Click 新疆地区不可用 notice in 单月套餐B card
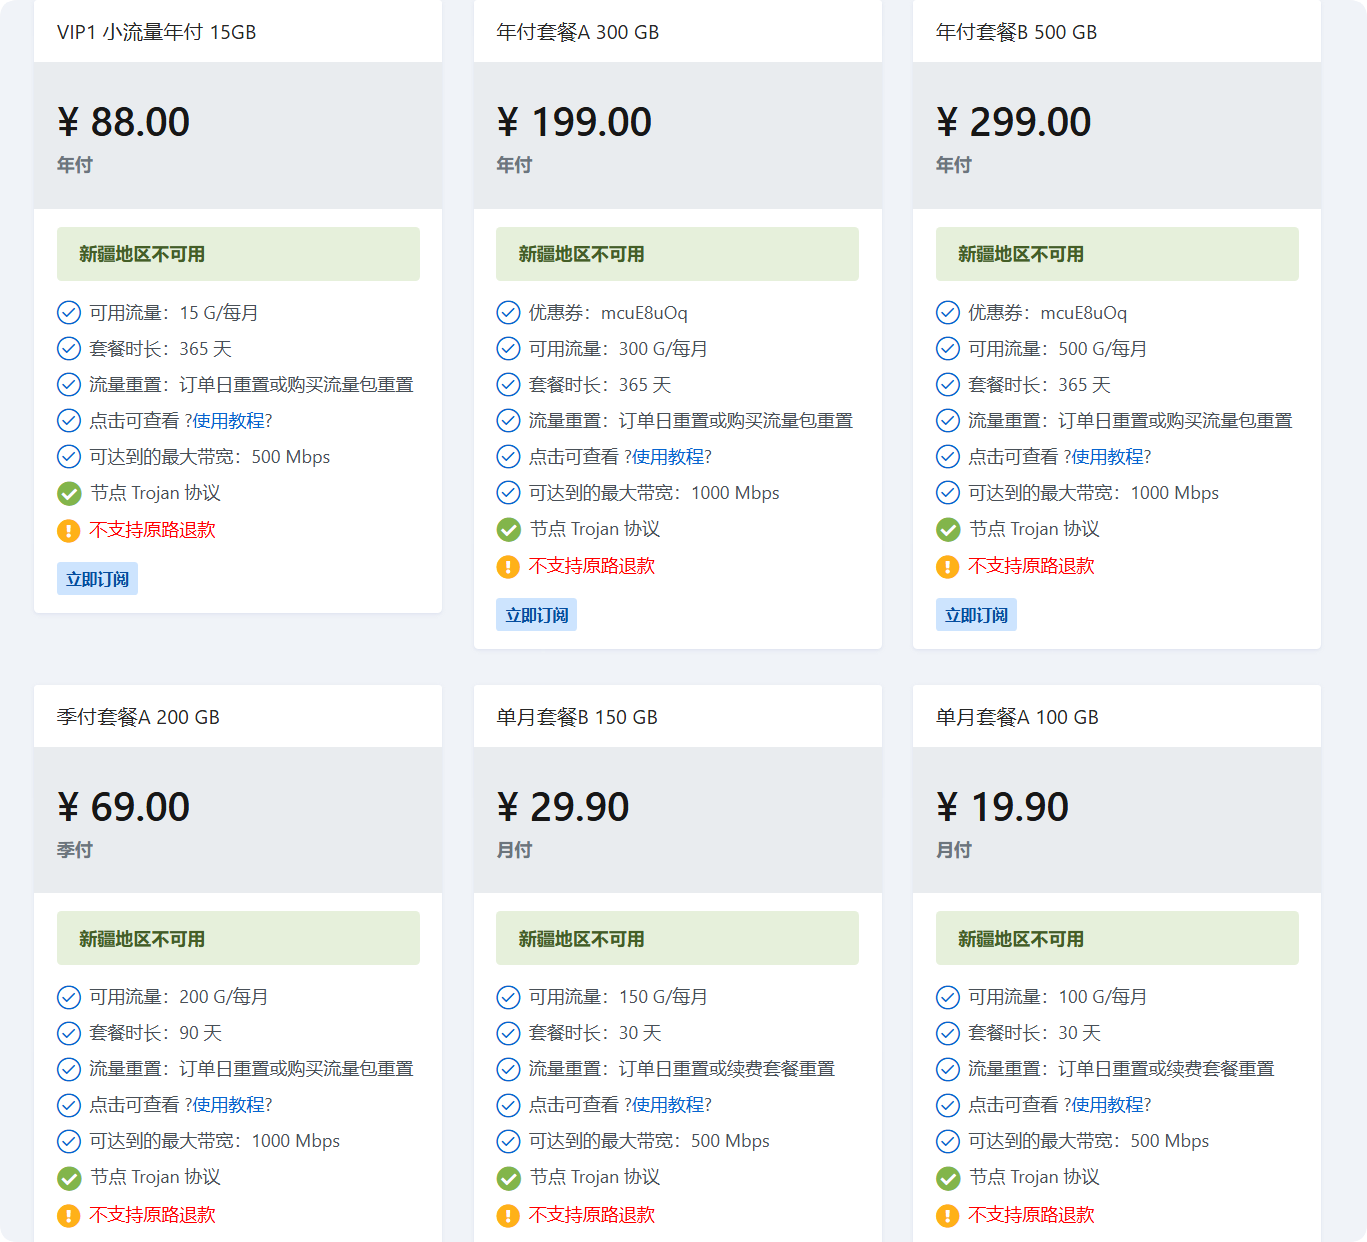Viewport: 1367px width, 1242px height. (x=677, y=938)
